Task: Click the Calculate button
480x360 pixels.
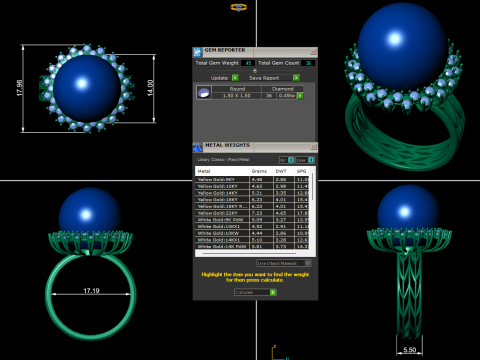Action: 255,292
